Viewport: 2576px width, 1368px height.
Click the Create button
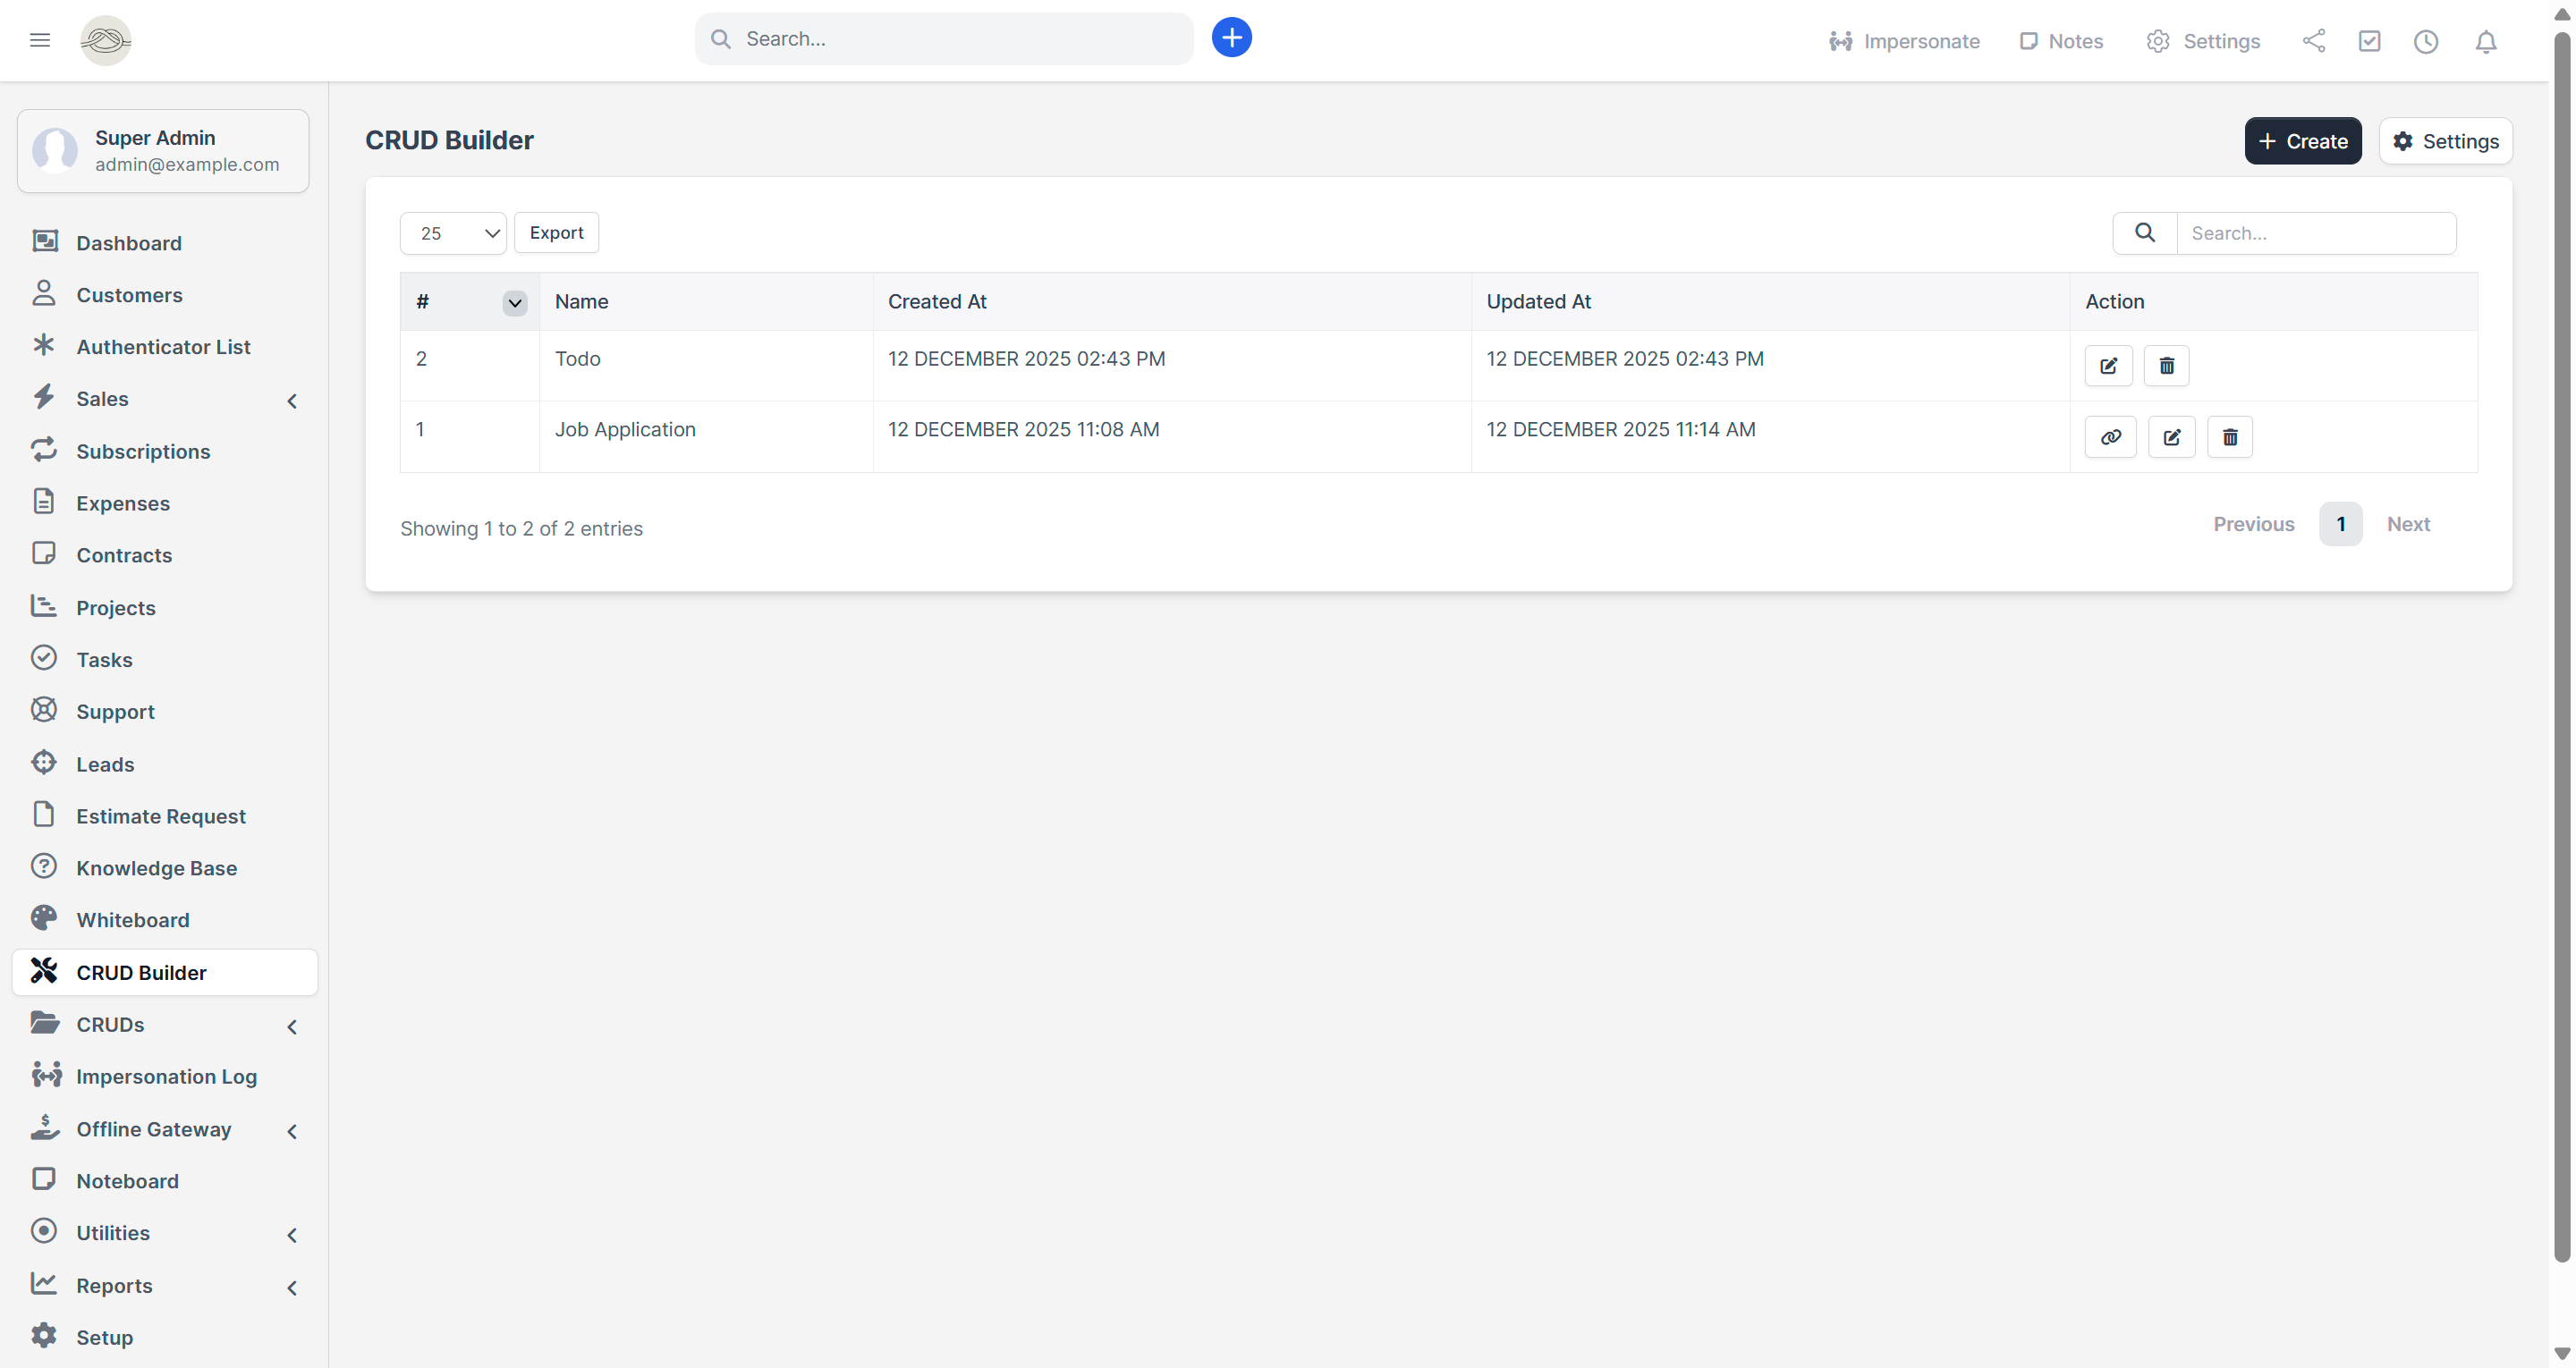tap(2302, 141)
